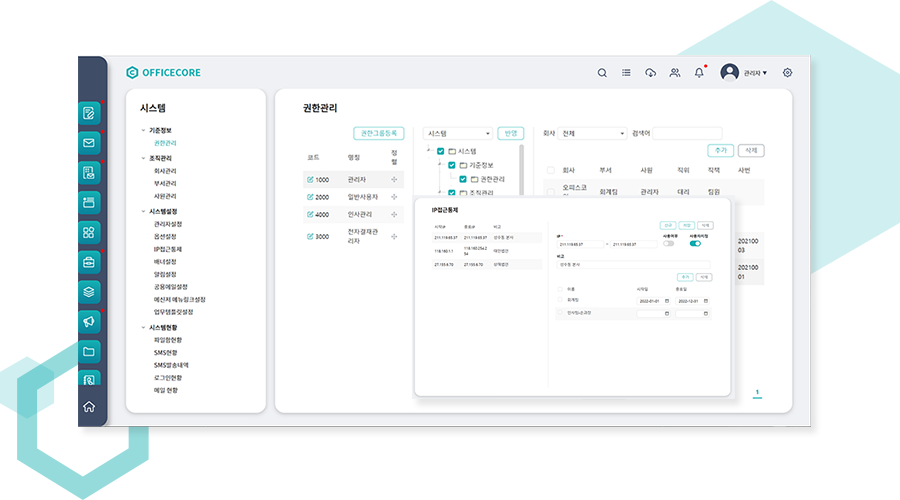This screenshot has height=500, width=900.
Task: Click edit icon for code 1000 row
Action: coord(311,179)
